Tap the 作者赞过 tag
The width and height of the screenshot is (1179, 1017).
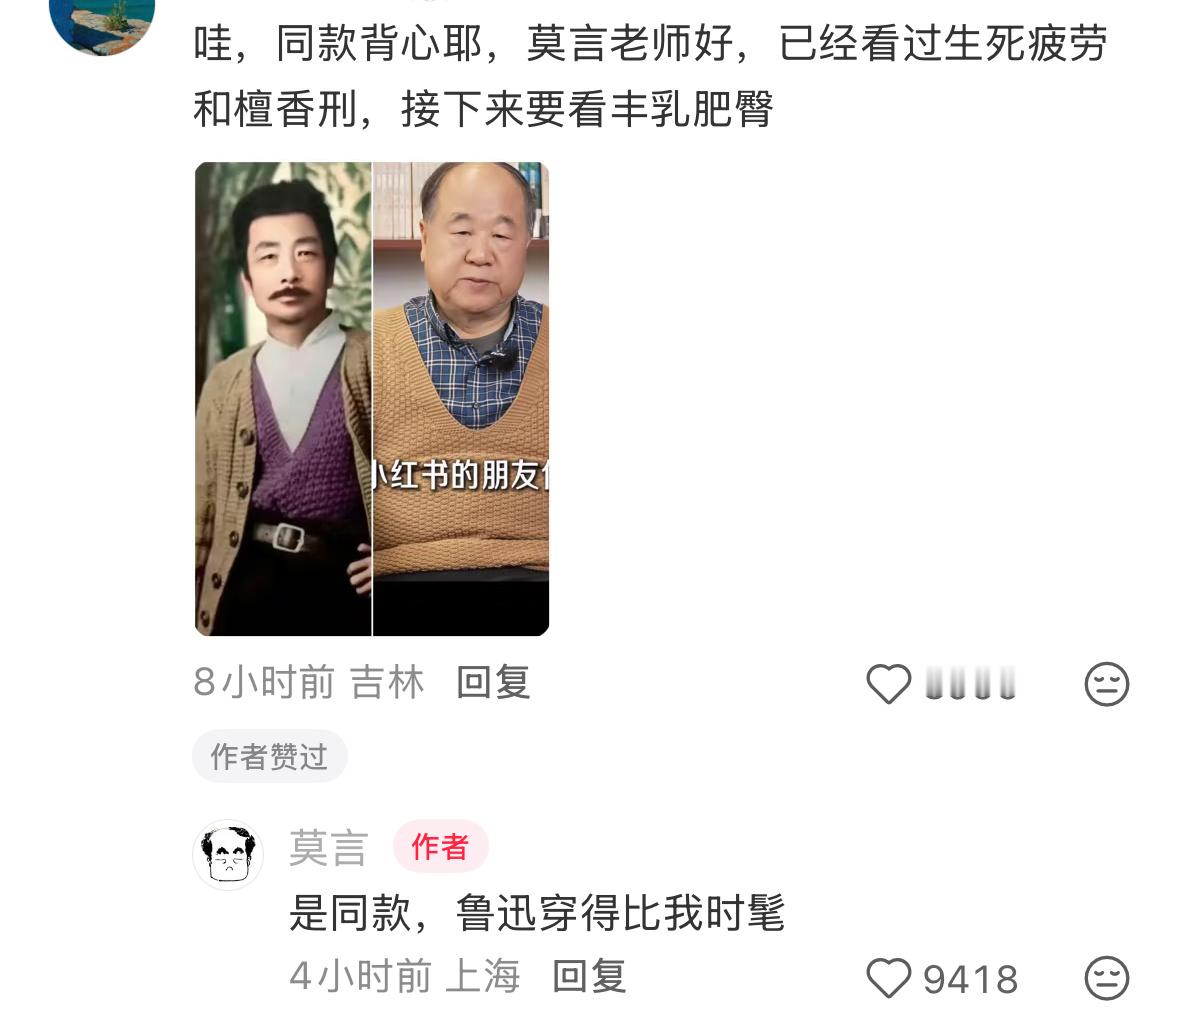[x=269, y=756]
